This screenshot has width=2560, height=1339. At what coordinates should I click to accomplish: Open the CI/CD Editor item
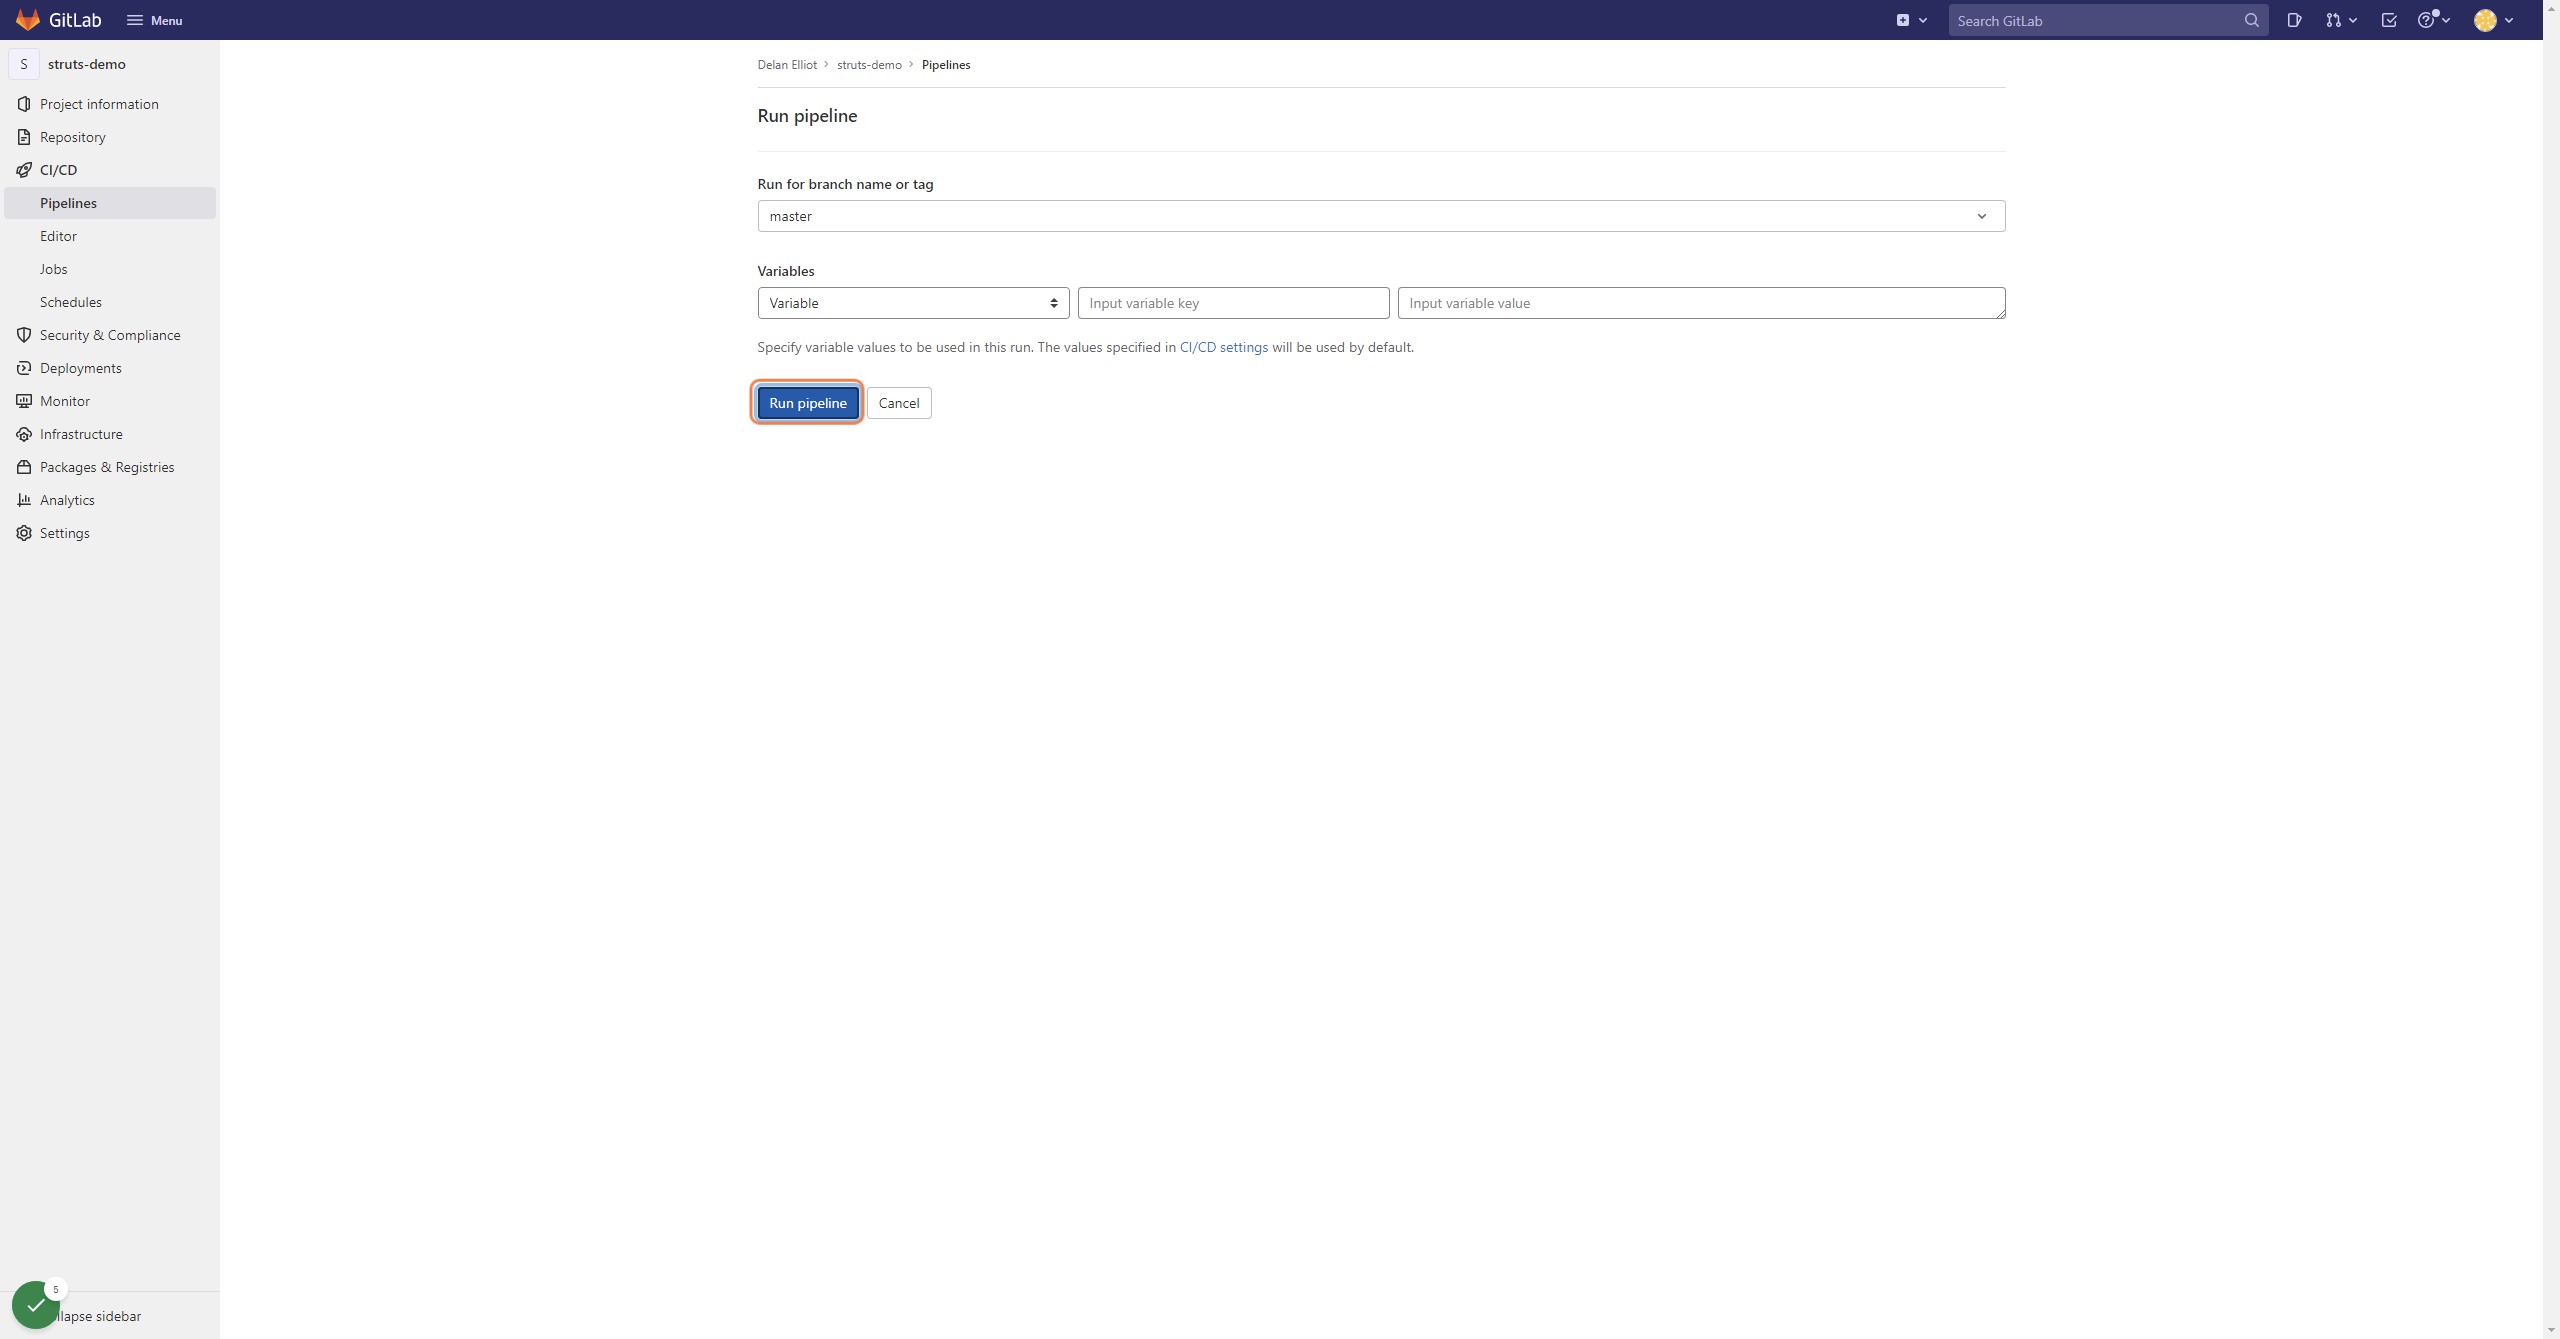point(110,236)
